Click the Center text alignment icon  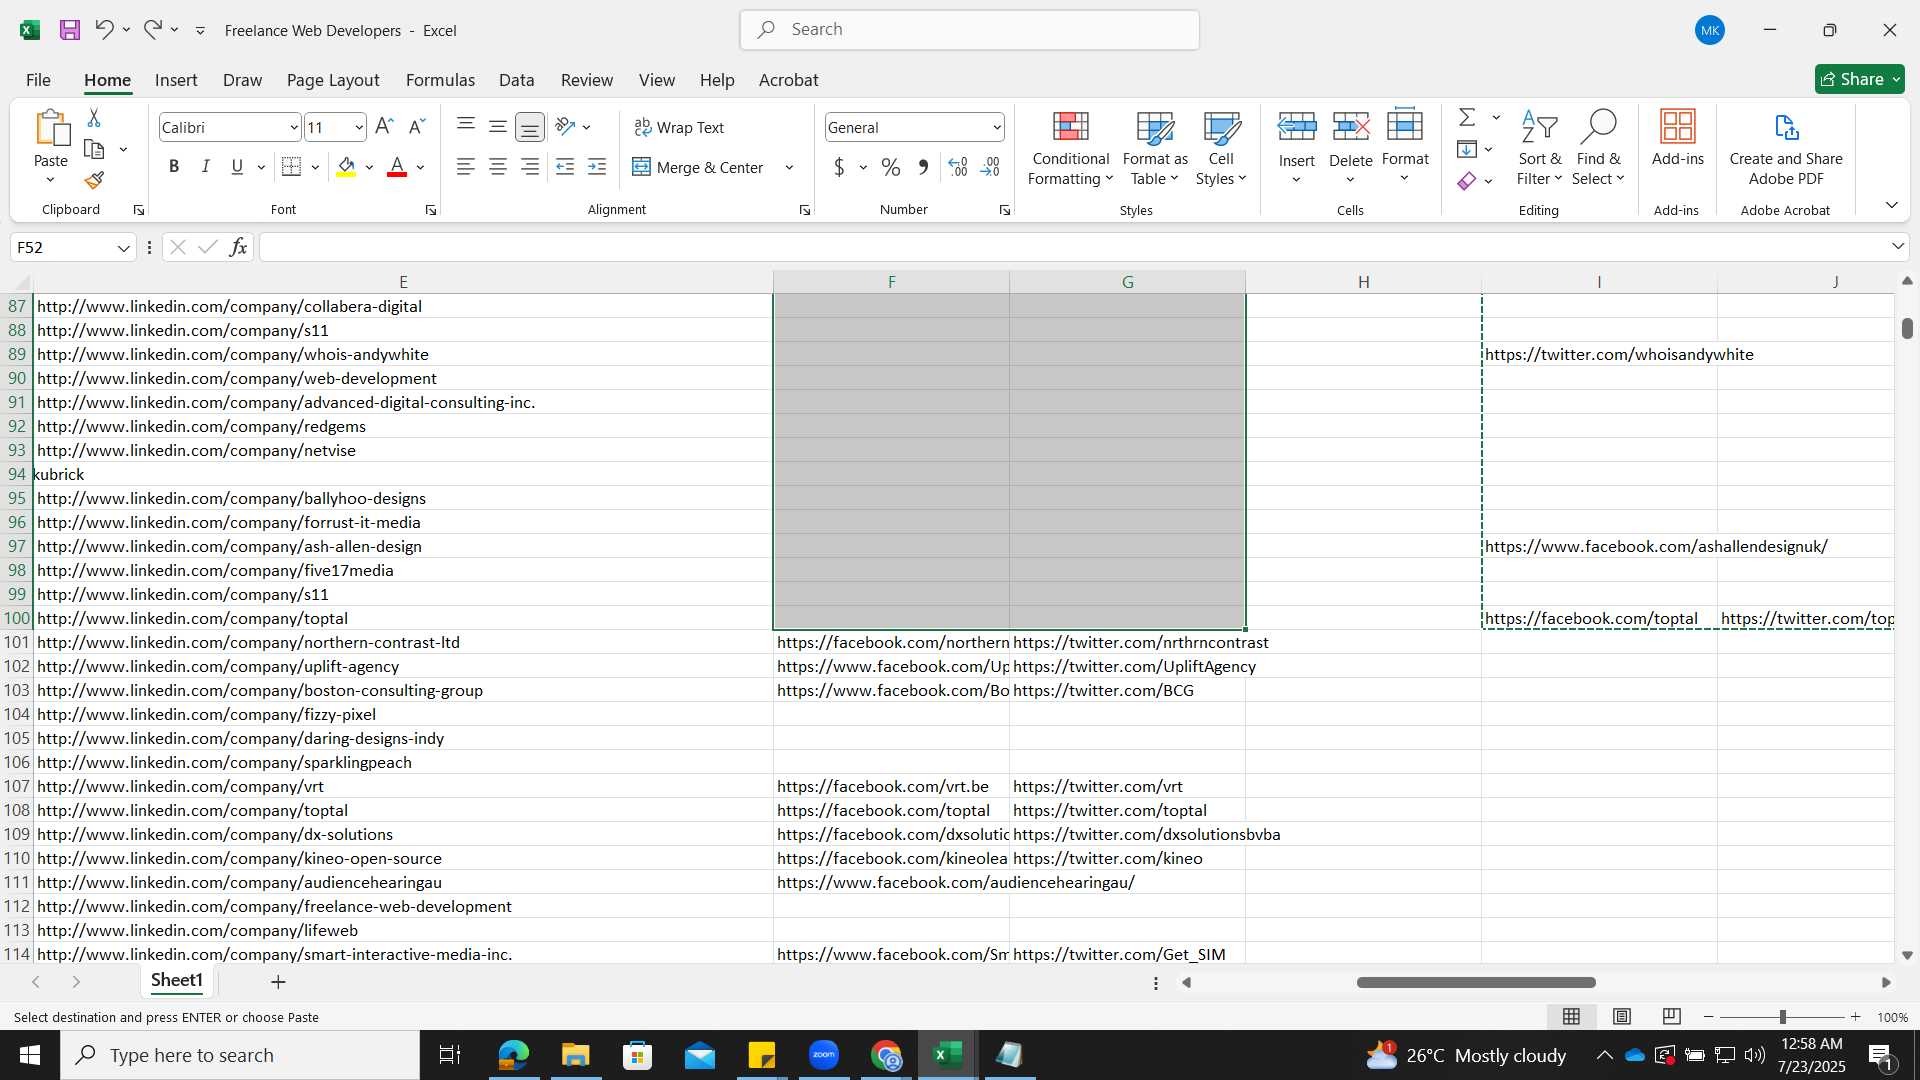497,167
